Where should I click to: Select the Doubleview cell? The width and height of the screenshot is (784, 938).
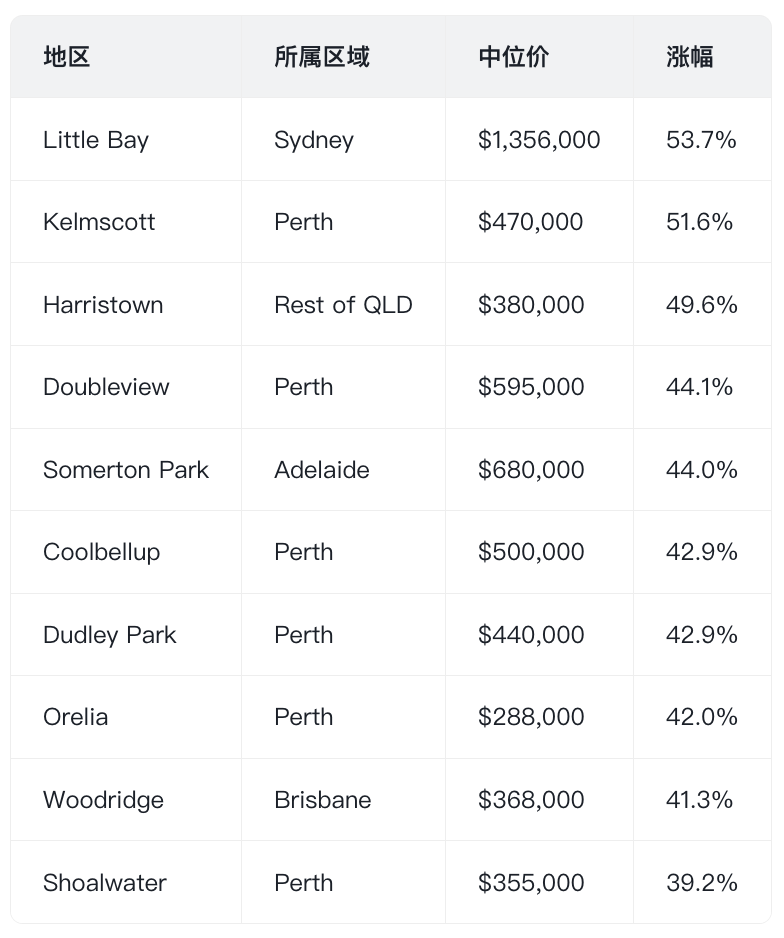click(x=106, y=387)
